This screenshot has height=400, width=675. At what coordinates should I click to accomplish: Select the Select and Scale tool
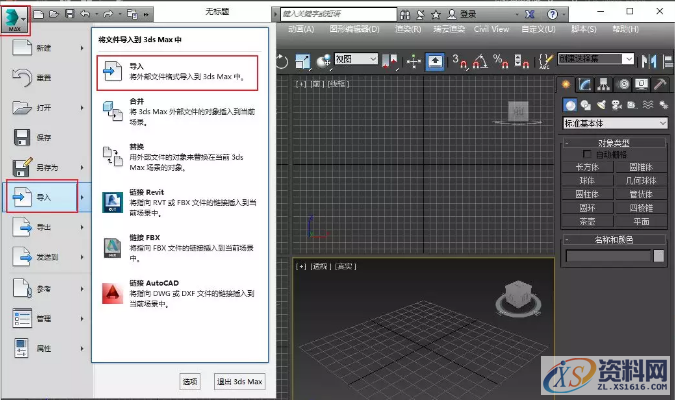click(x=303, y=61)
